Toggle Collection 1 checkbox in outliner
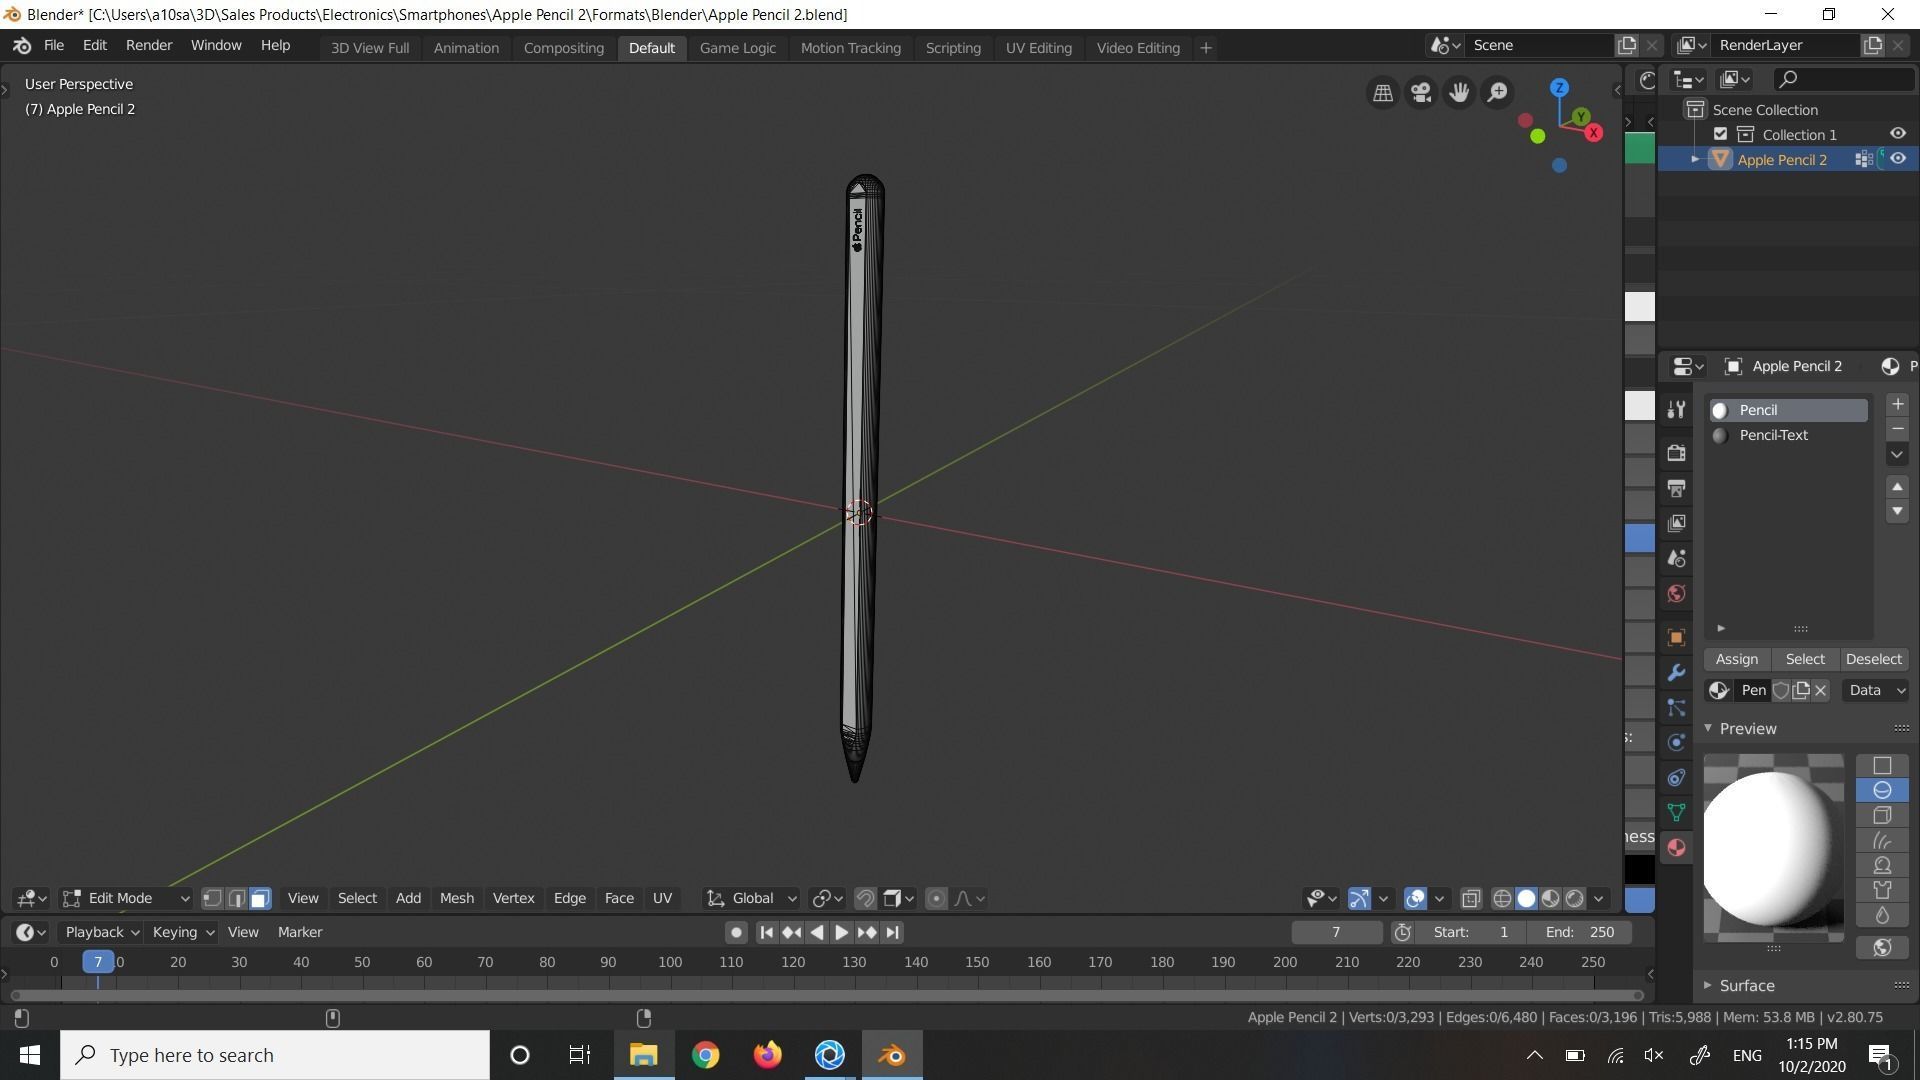Image resolution: width=1920 pixels, height=1080 pixels. [1720, 134]
